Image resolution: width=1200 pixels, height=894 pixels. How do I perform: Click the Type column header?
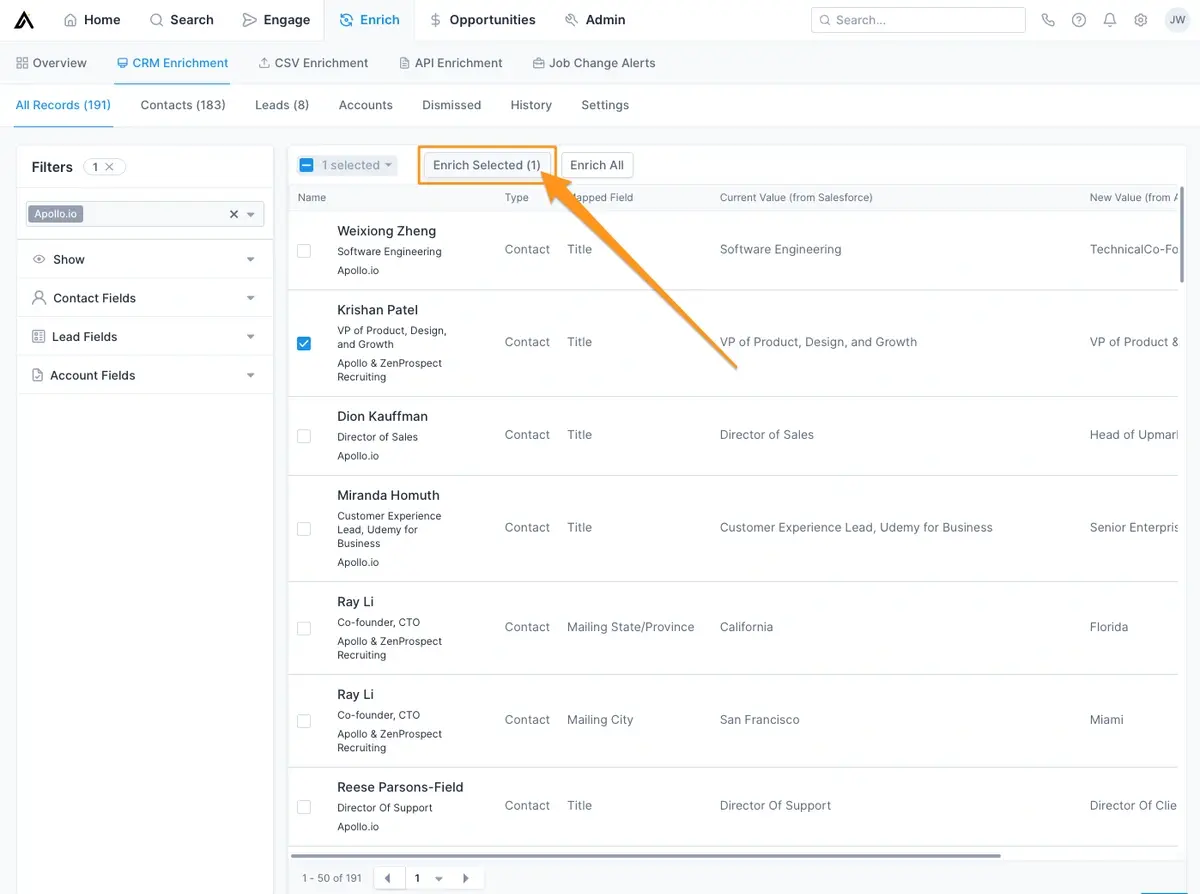pyautogui.click(x=517, y=198)
